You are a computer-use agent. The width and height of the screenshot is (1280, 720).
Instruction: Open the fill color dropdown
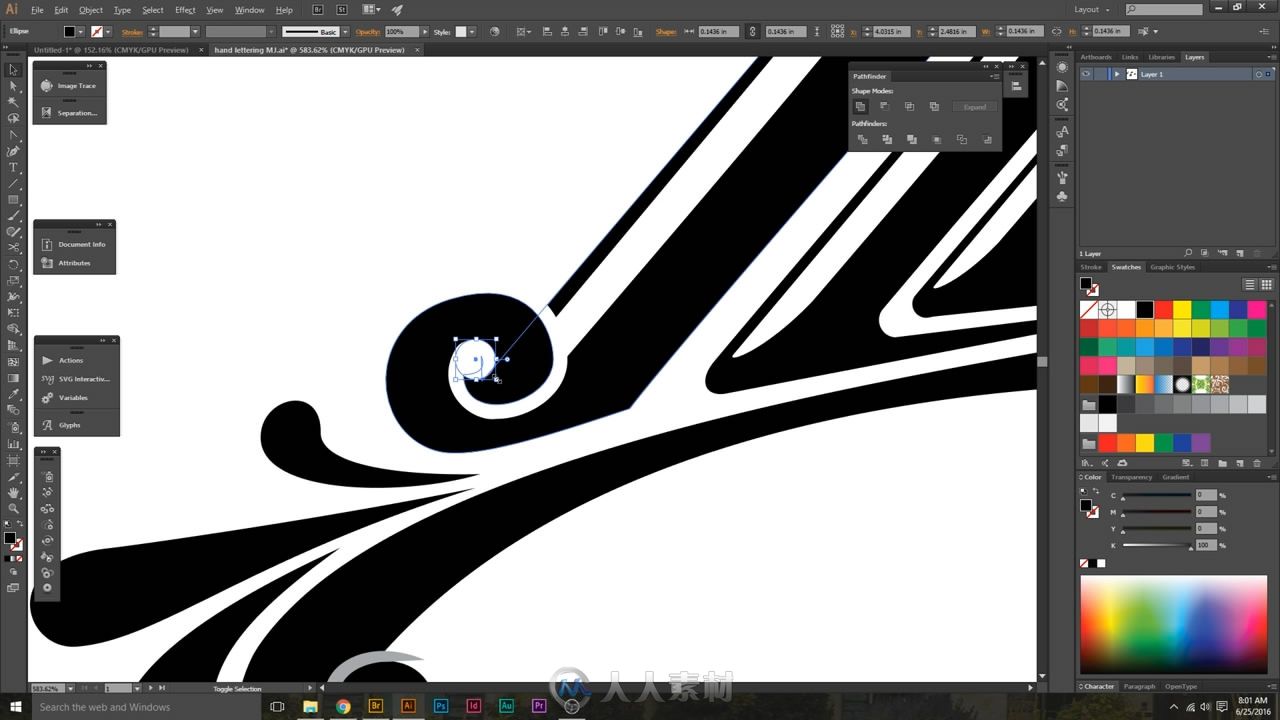coord(83,32)
